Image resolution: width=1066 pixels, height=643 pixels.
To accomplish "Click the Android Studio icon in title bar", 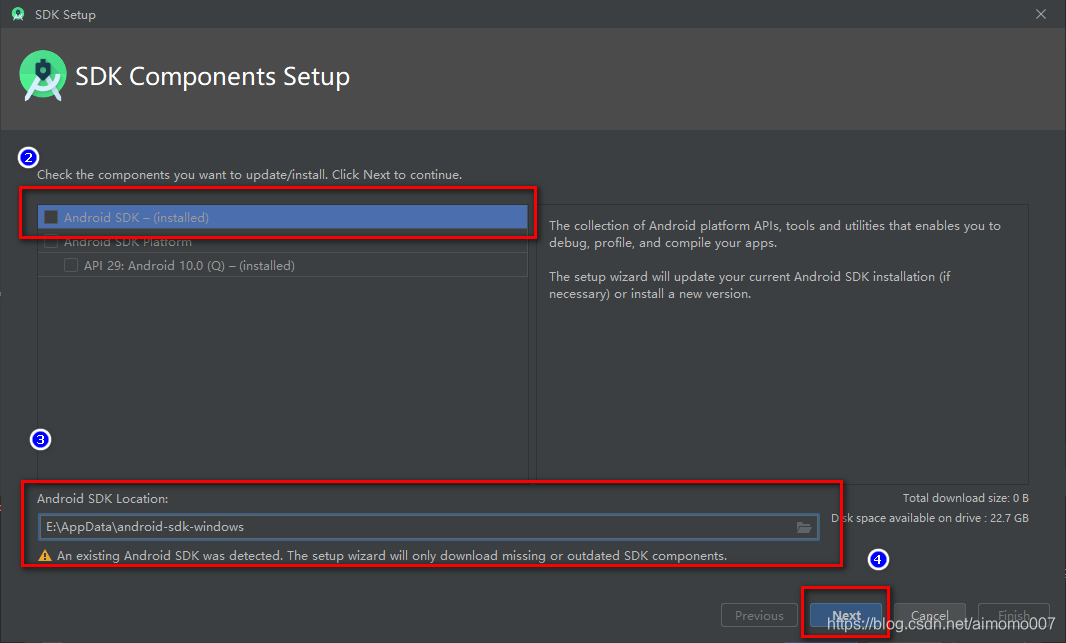I will (x=17, y=15).
